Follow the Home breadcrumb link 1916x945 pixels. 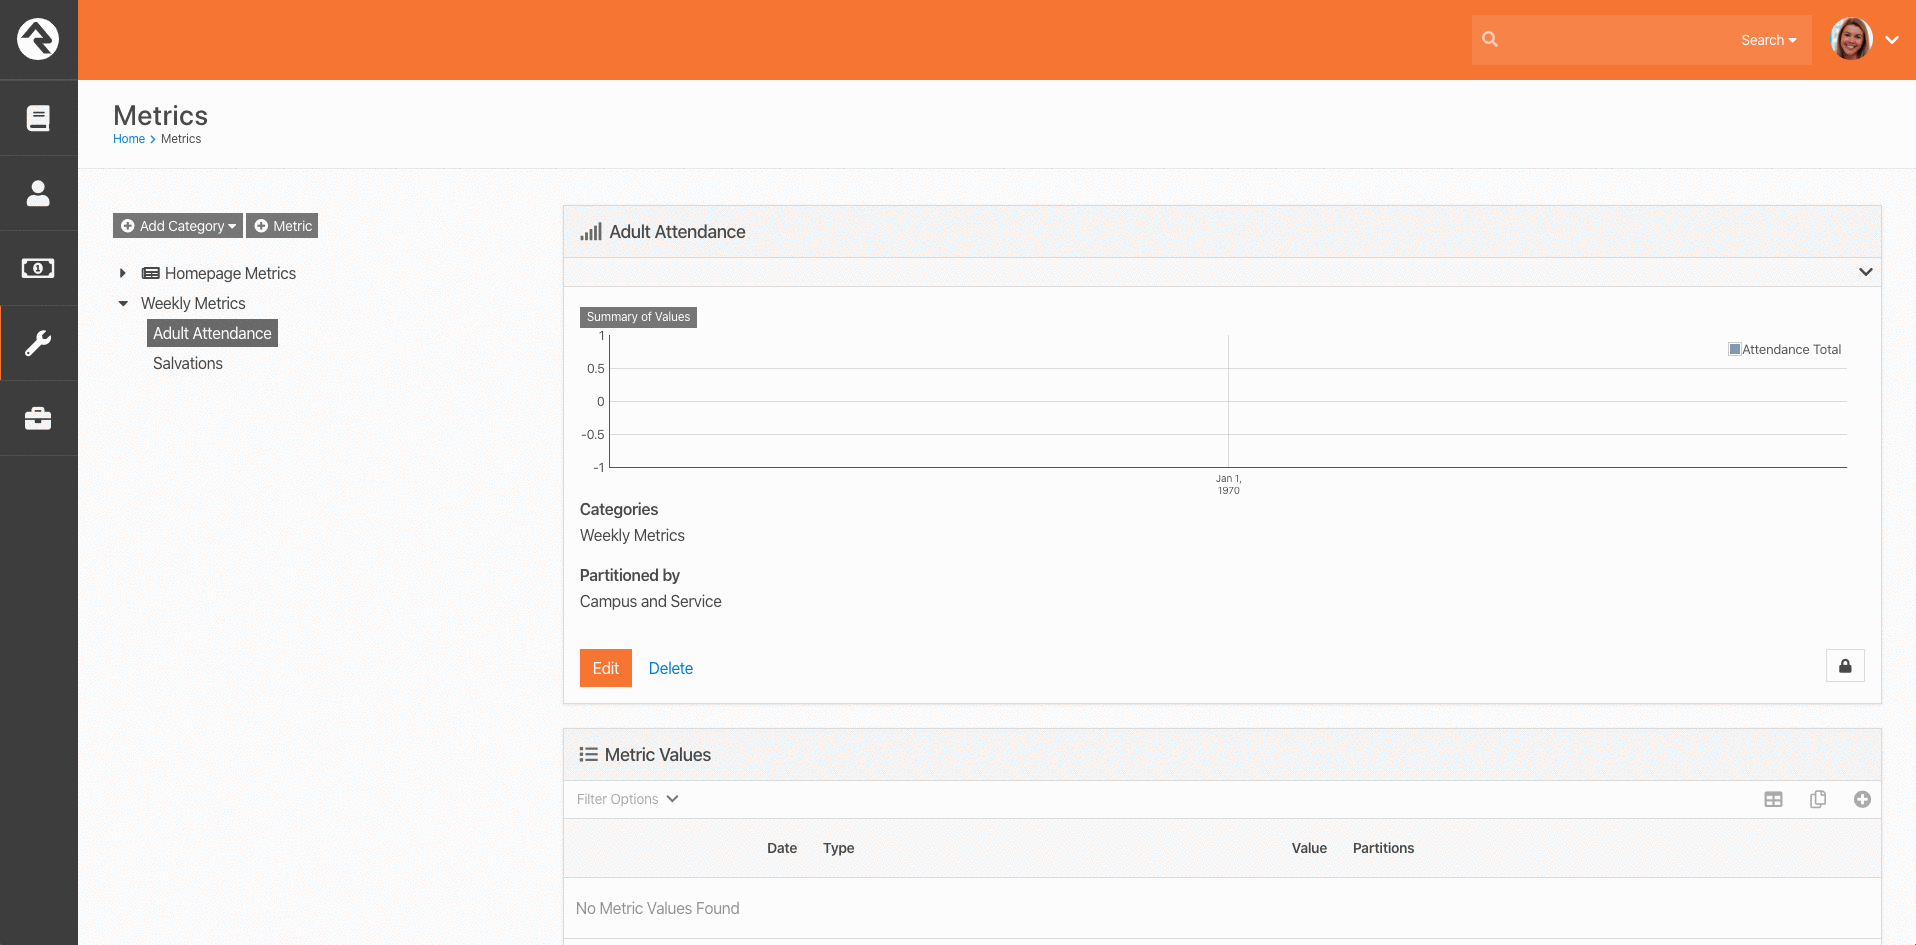point(129,139)
